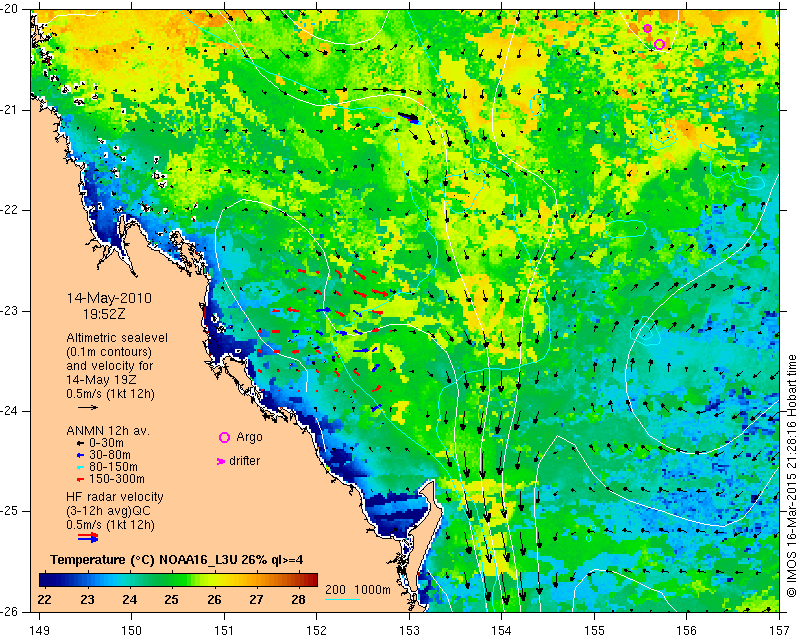Click the red 150-300m arrow legend marker
Screen dimensions: 800x640
click(80, 480)
